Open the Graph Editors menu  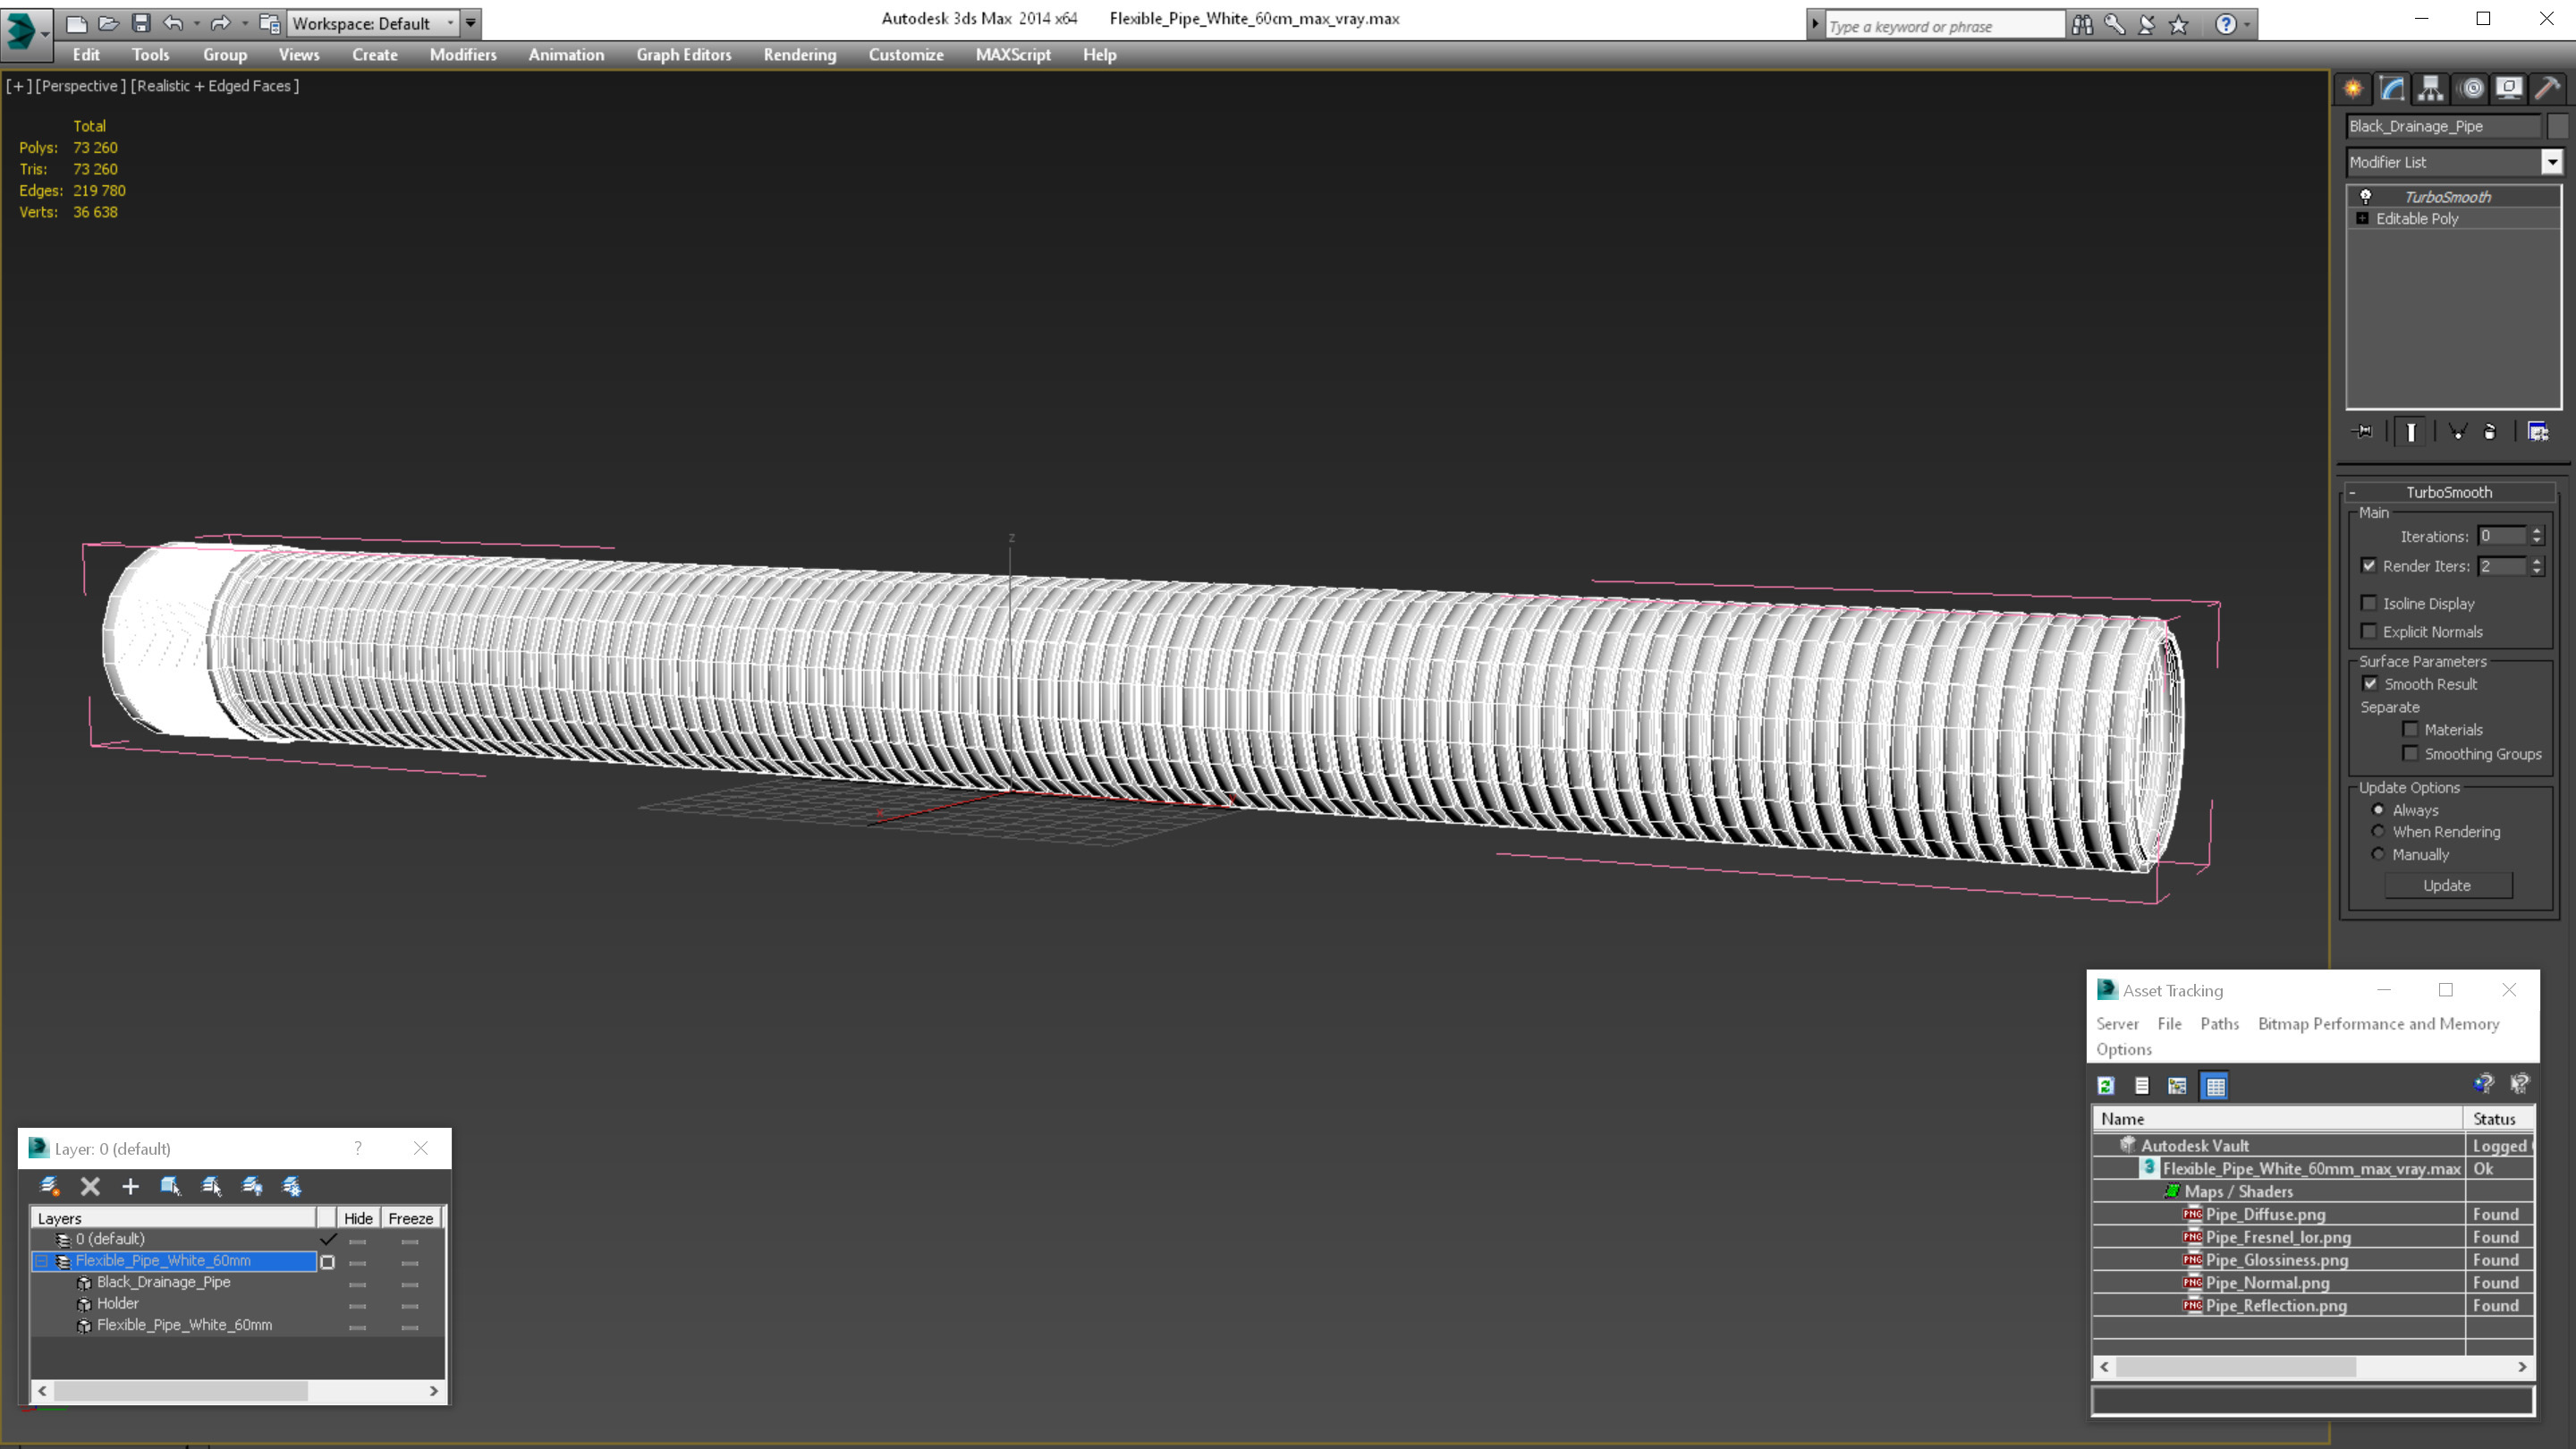(683, 55)
